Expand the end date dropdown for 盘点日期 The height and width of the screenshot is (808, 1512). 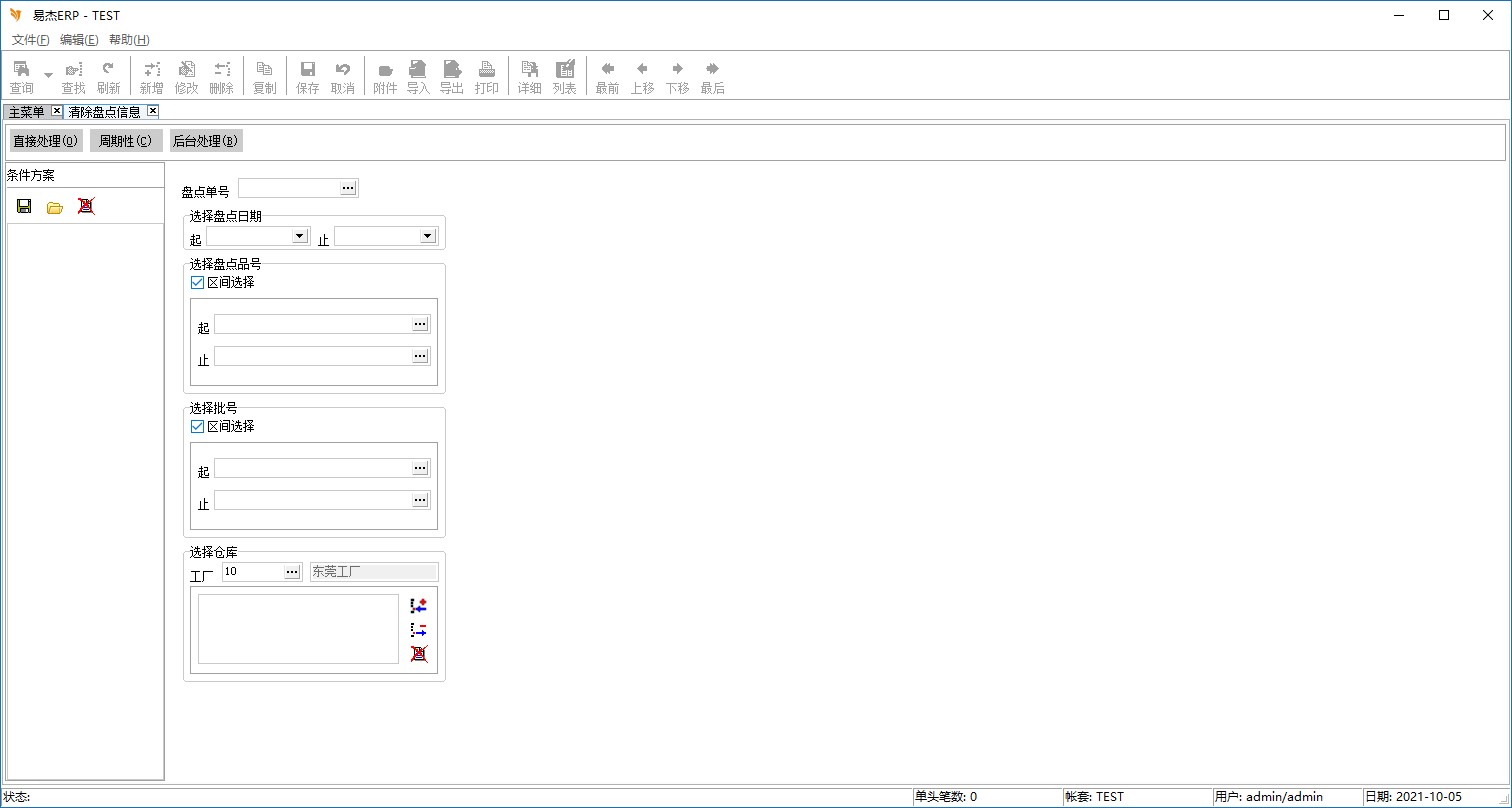[x=427, y=236]
